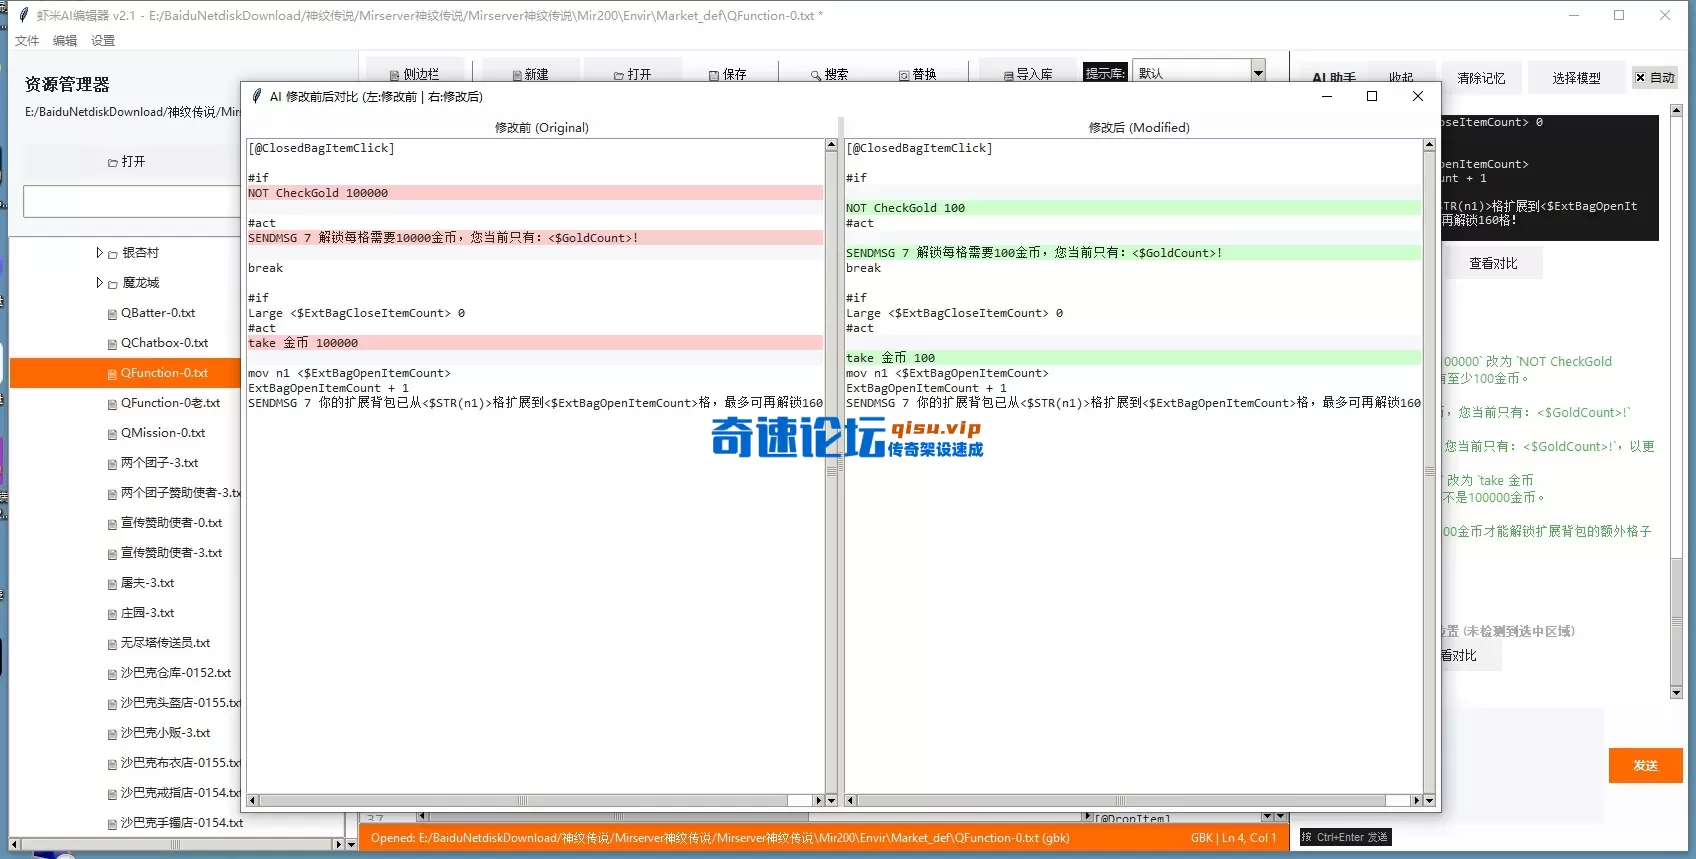The height and width of the screenshot is (859, 1696).
Task: Open 沙巴克手镯店-0154.txt file
Action: [175, 823]
